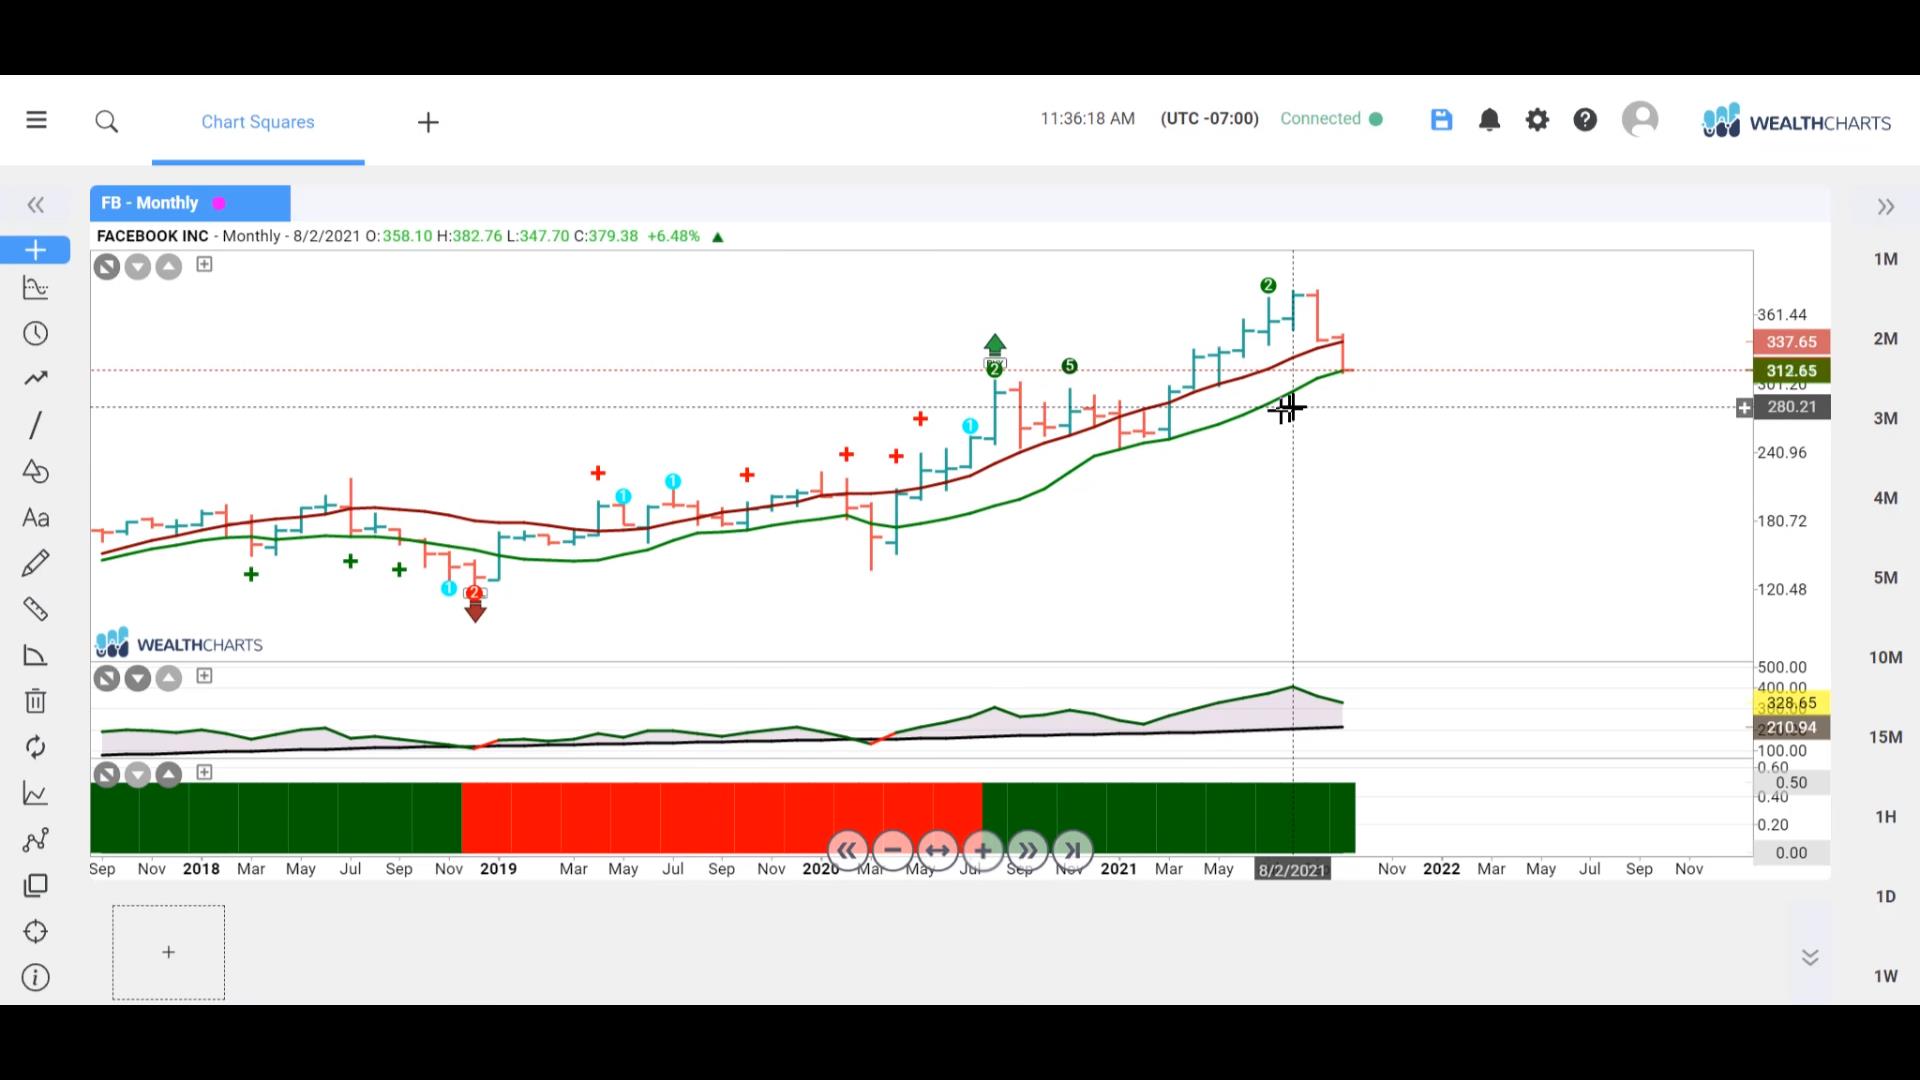
Task: Select the 15M timeframe
Action: tap(1885, 737)
